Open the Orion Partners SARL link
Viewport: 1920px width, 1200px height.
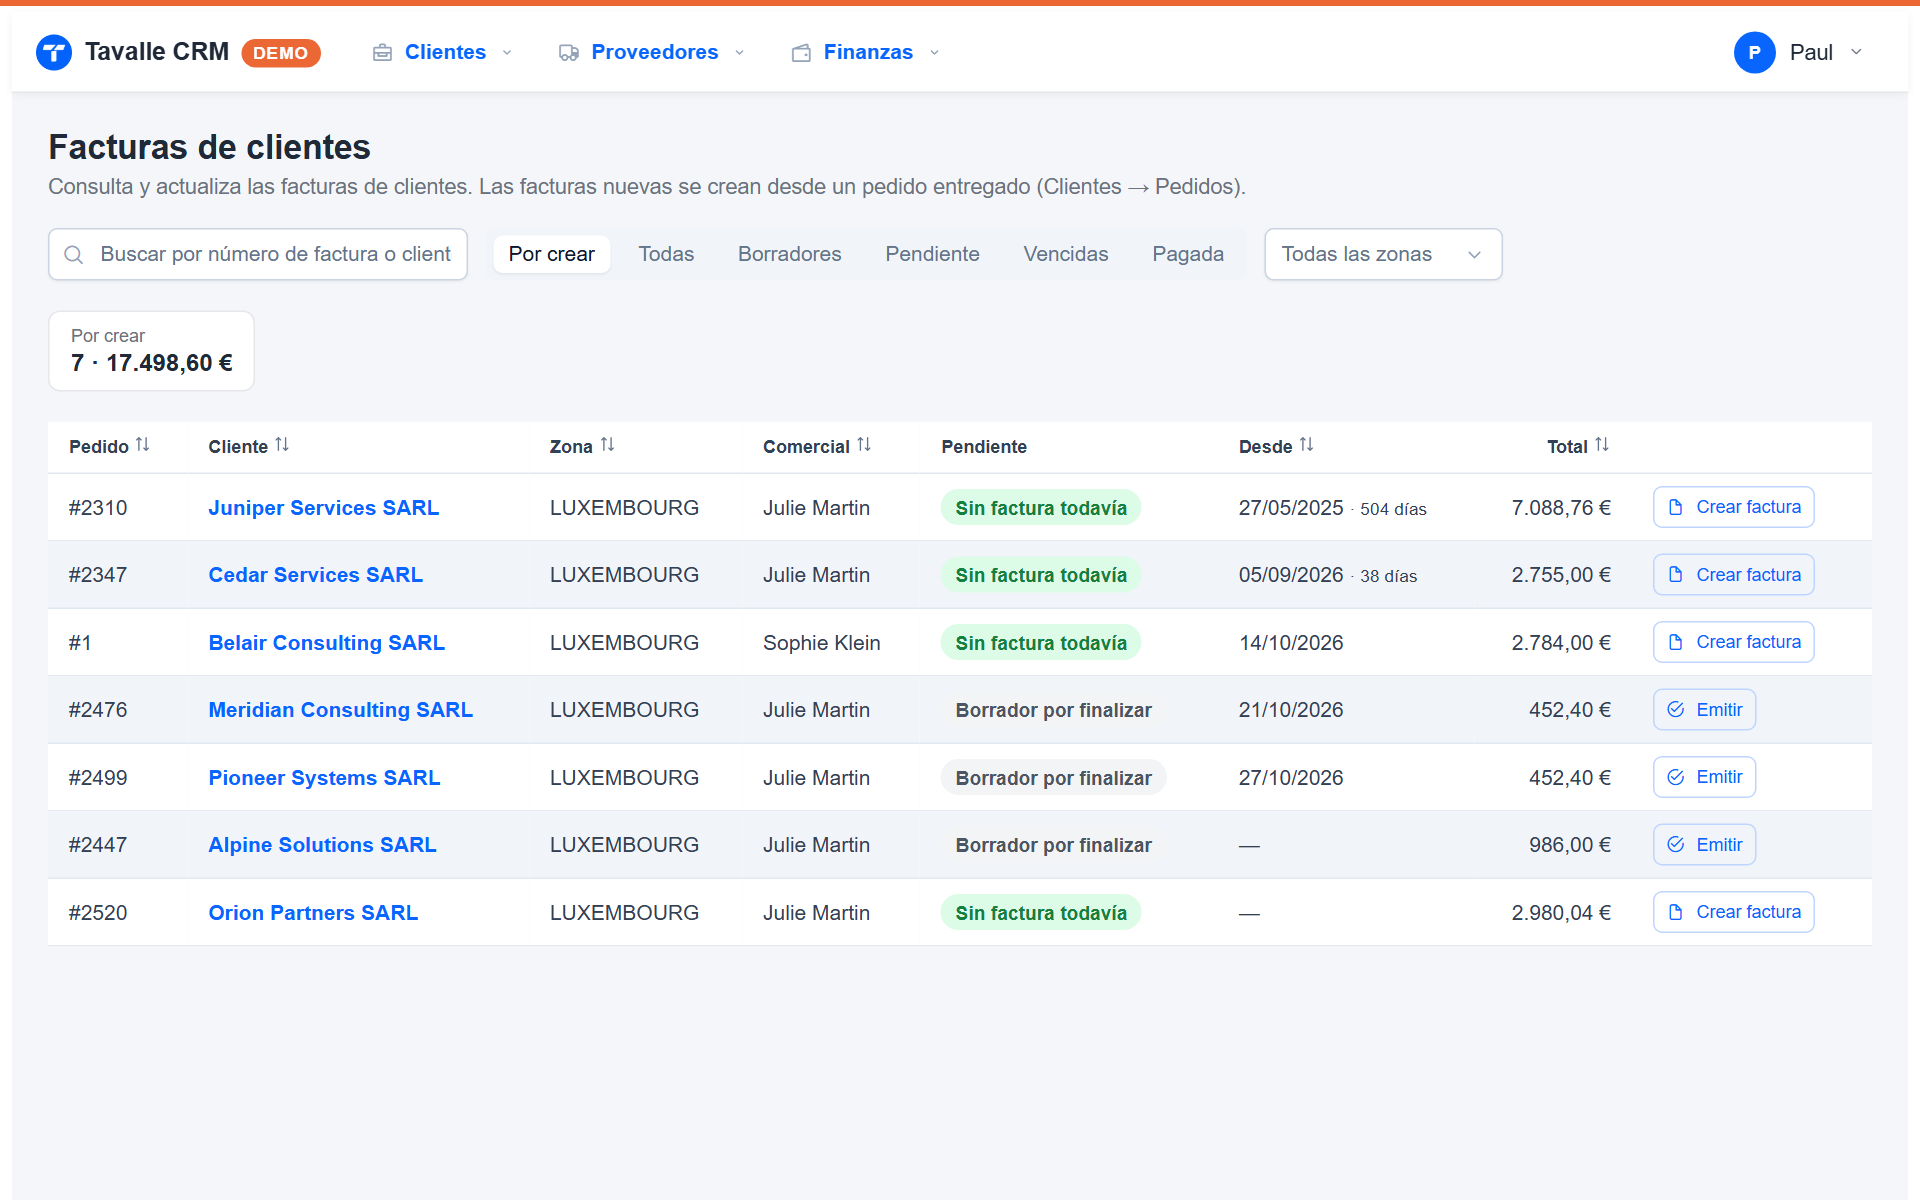[313, 913]
